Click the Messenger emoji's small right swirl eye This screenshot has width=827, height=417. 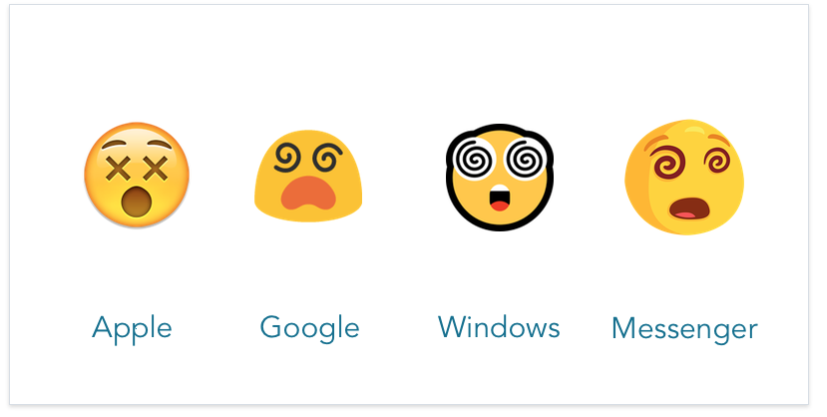[718, 160]
